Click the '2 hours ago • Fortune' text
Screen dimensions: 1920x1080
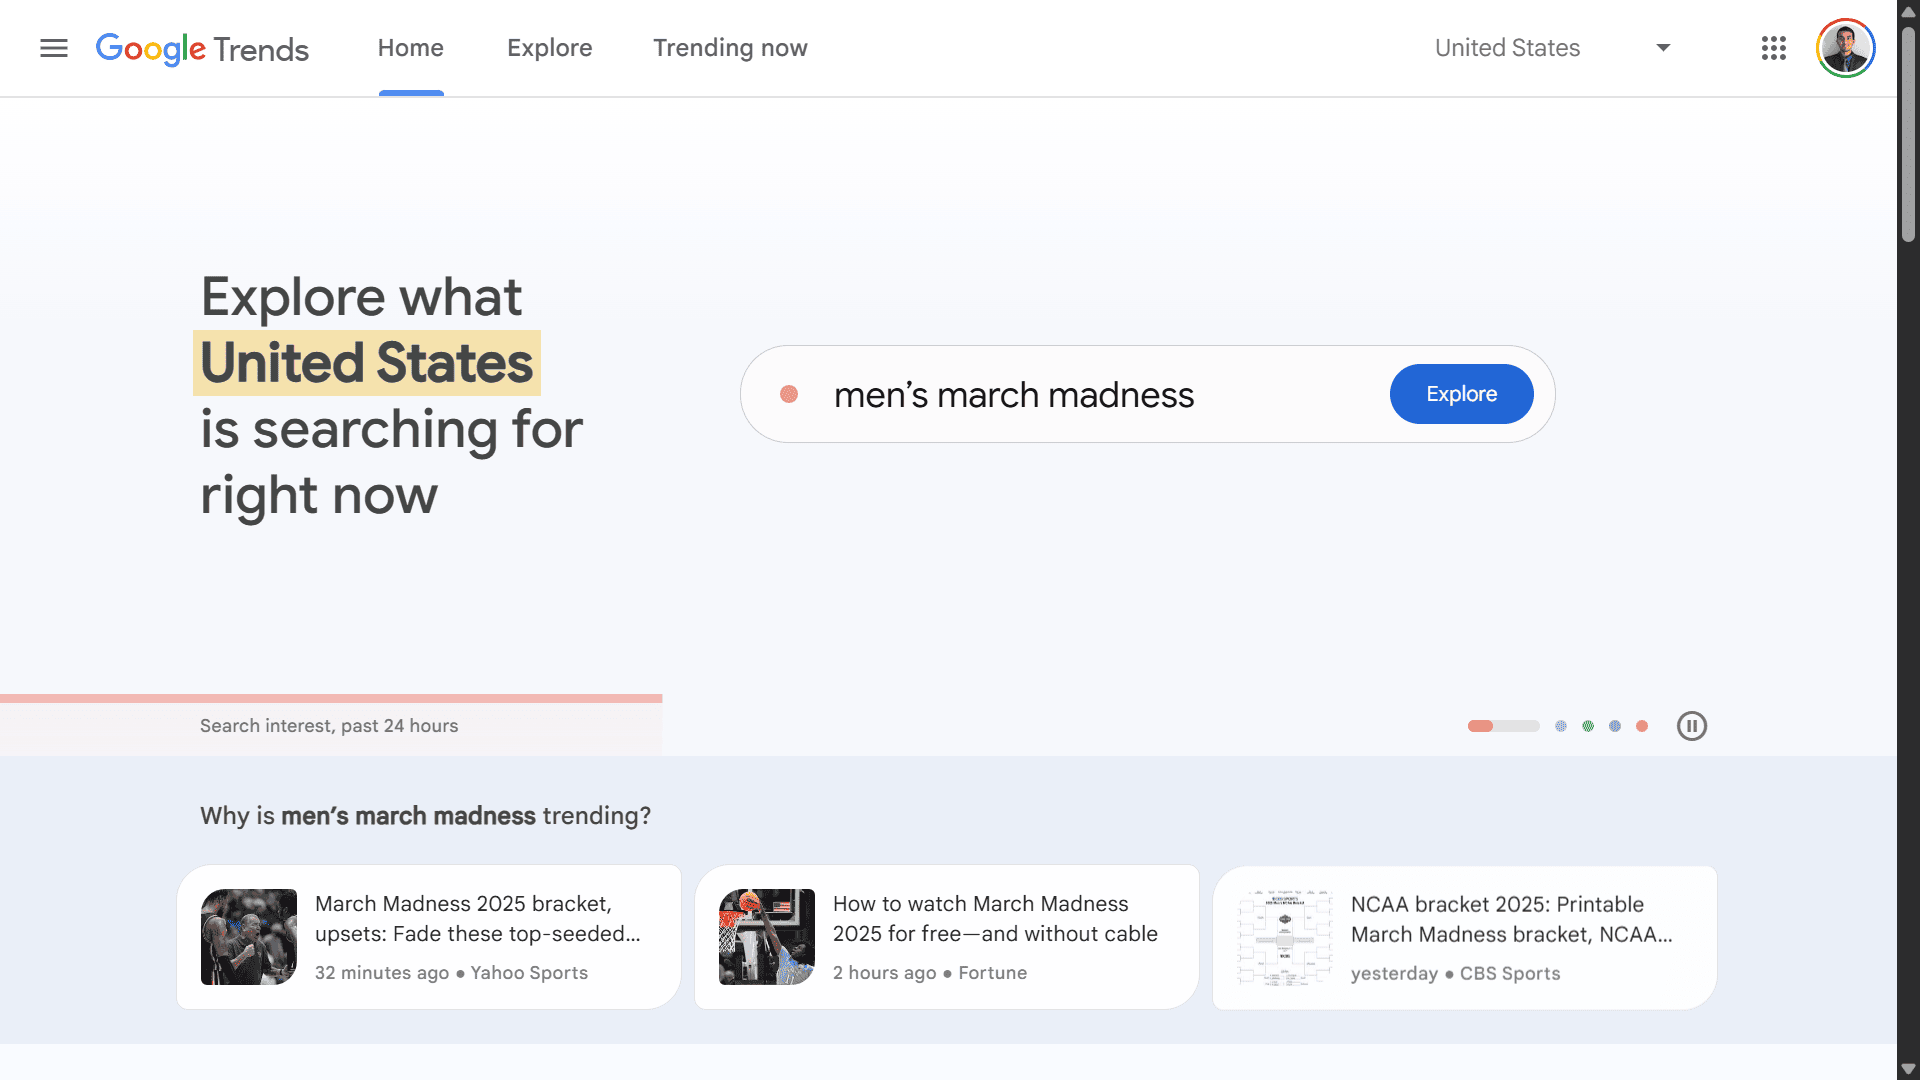pyautogui.click(x=930, y=973)
